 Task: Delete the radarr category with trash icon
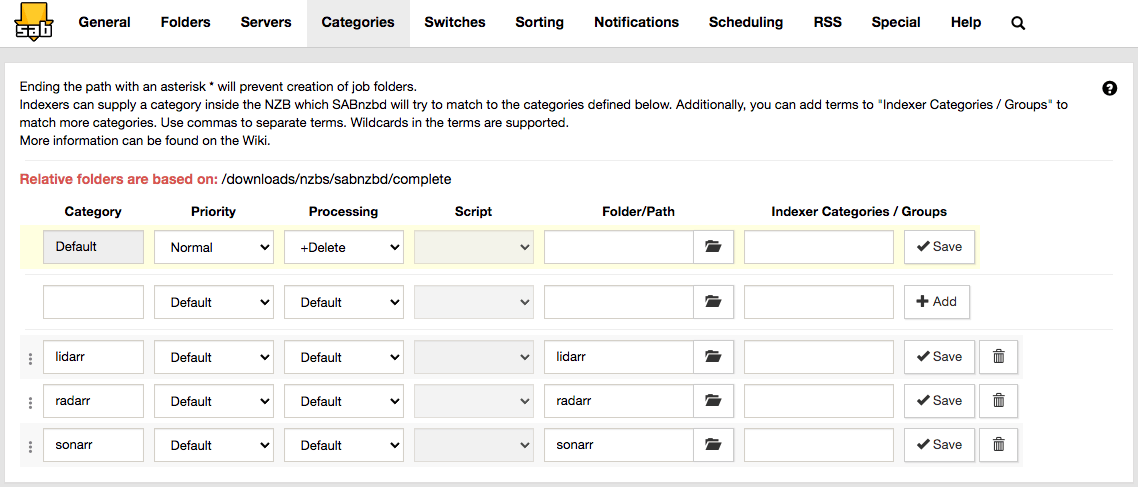pos(998,401)
